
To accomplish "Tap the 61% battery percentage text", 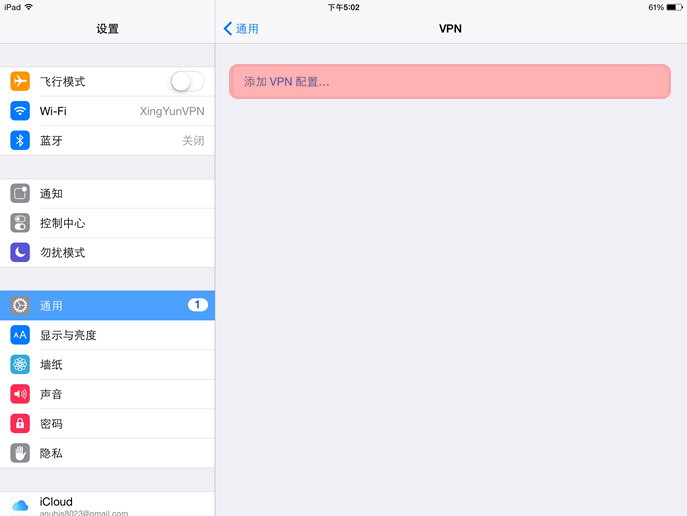I will click(656, 7).
